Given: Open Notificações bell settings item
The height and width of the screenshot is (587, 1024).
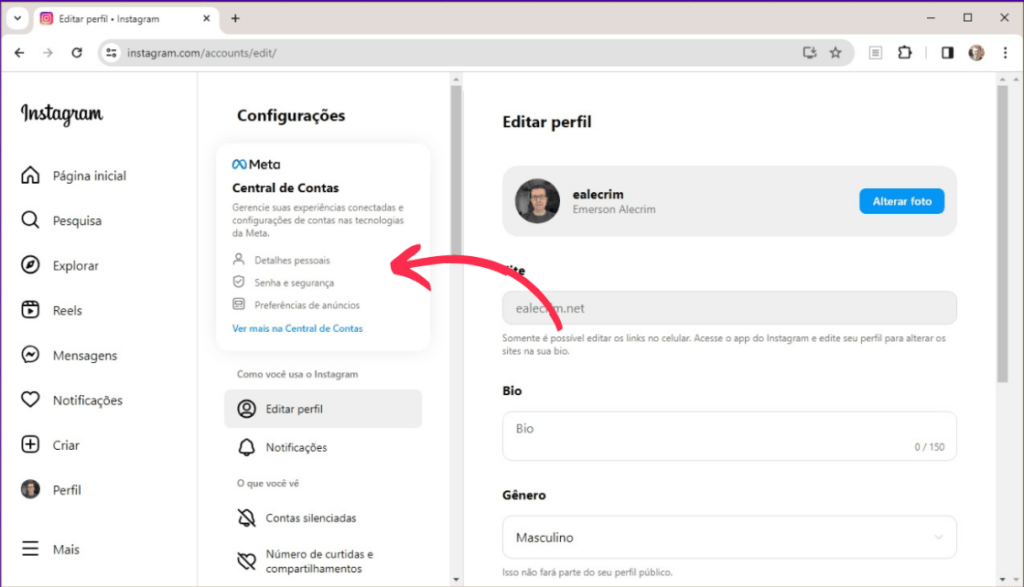Looking at the screenshot, I should [323, 447].
